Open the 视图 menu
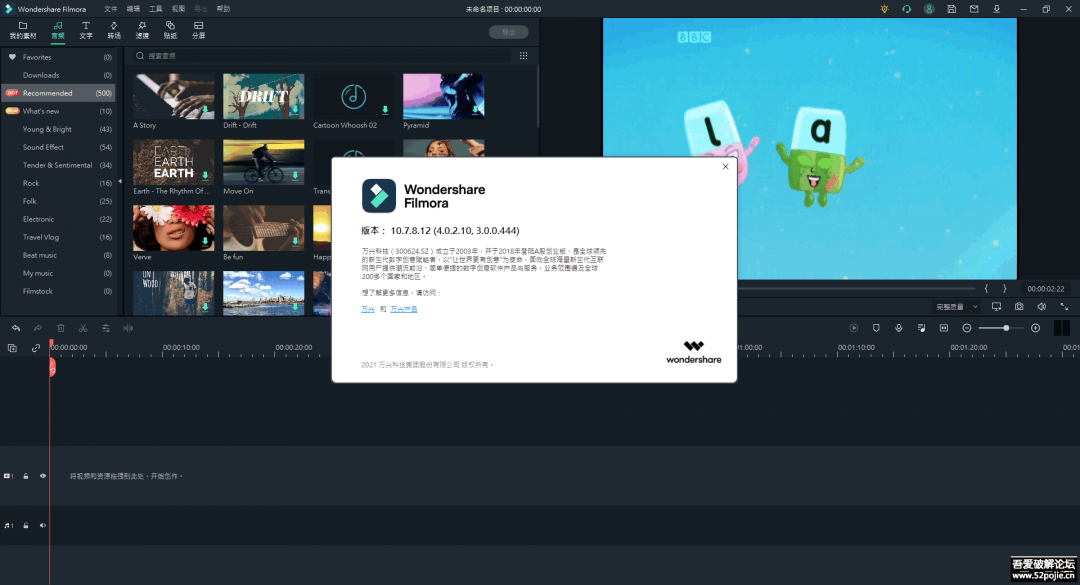Viewport: 1080px width, 585px height. pyautogui.click(x=178, y=9)
